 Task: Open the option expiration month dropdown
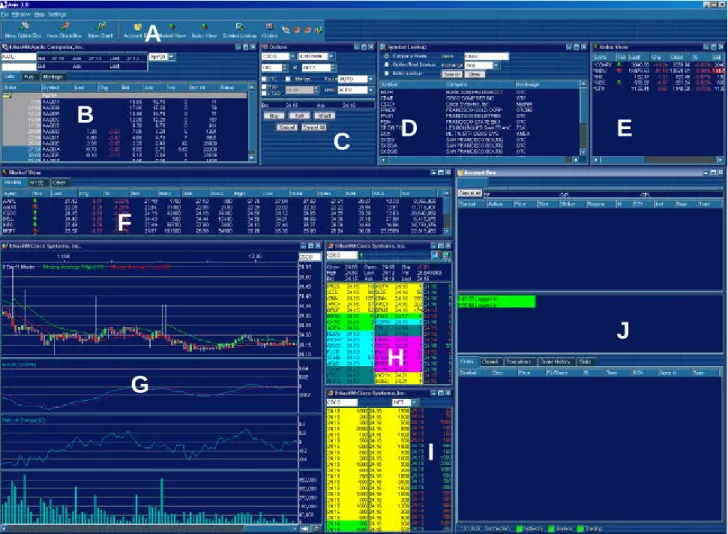[x=172, y=57]
